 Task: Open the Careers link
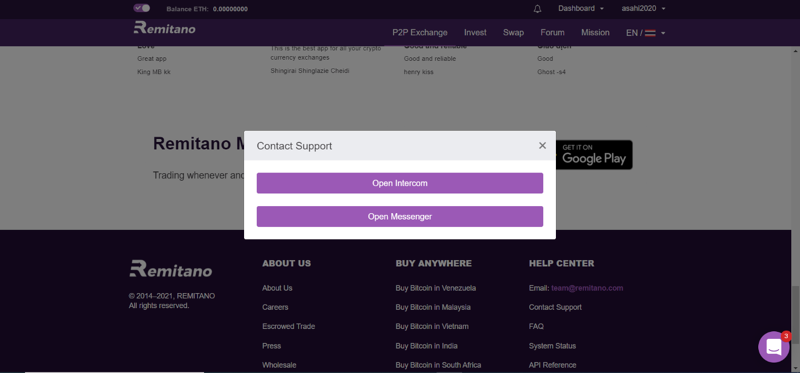275,307
